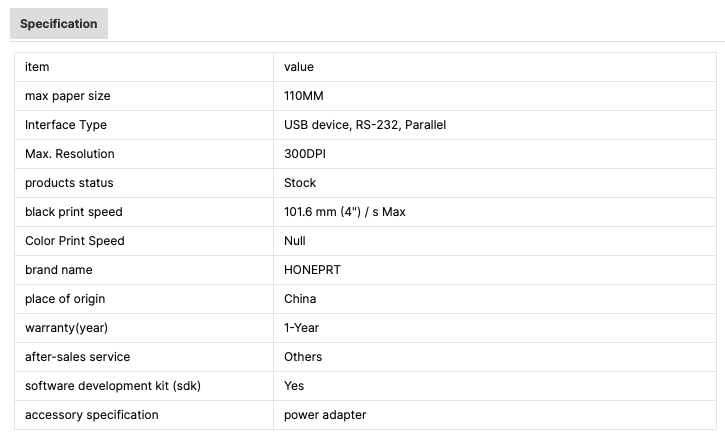Select the 'place of origin' label

pos(65,299)
